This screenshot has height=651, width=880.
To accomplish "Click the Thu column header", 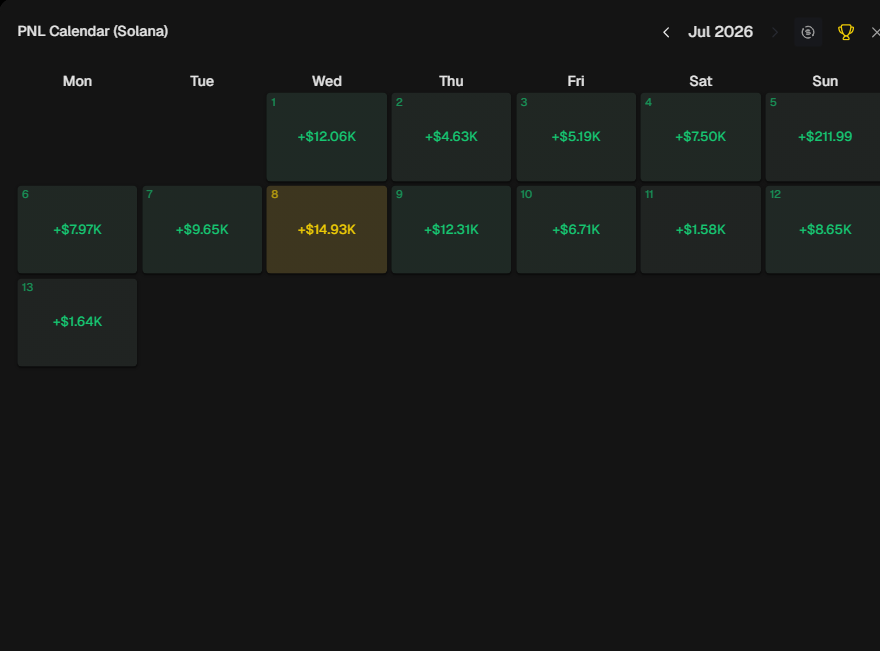I will pos(451,81).
